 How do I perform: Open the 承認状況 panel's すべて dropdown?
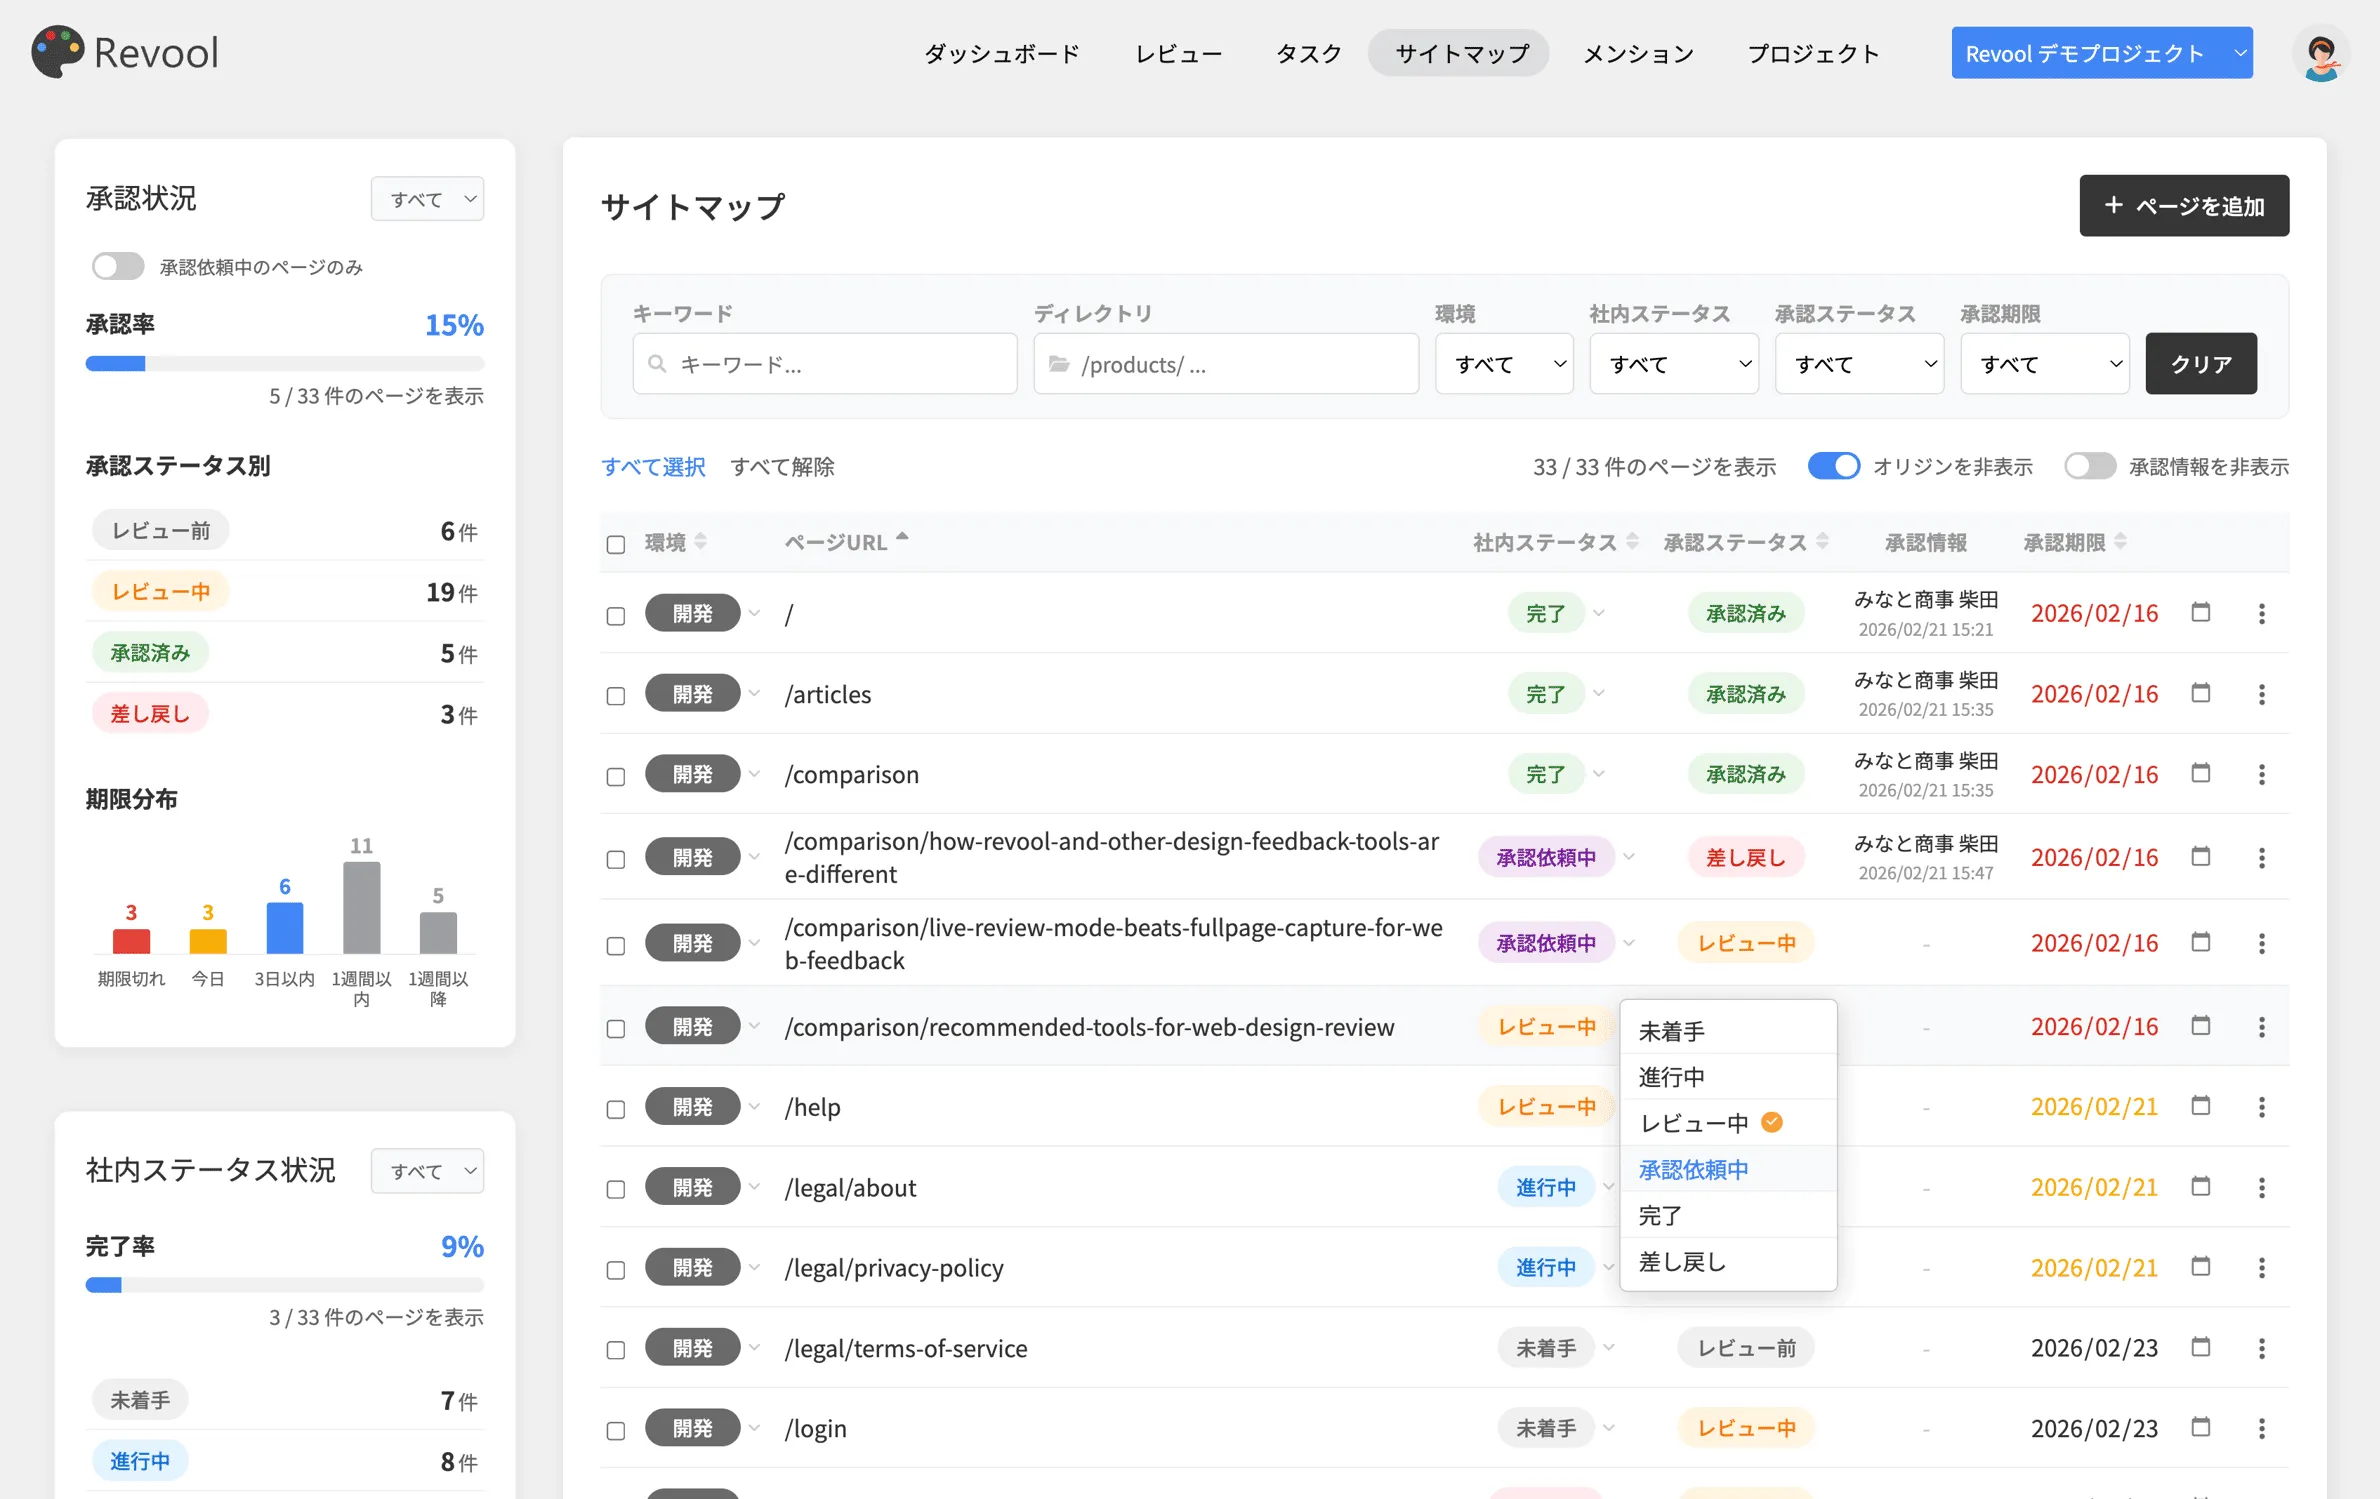[427, 198]
